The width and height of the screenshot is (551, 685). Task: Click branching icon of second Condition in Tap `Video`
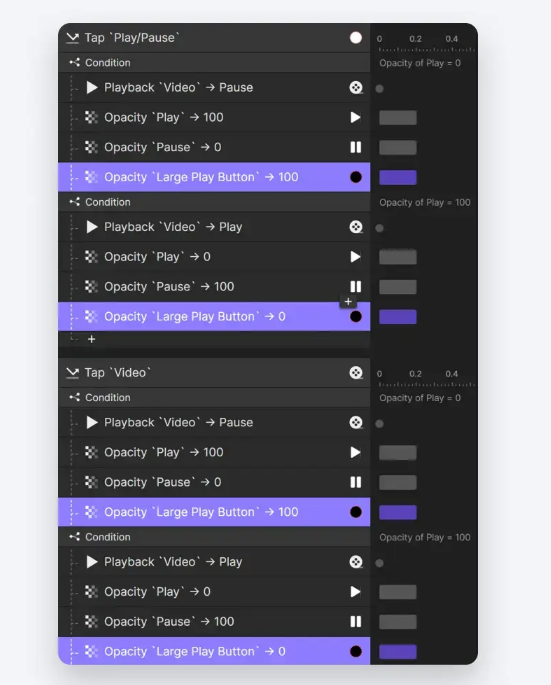point(74,536)
